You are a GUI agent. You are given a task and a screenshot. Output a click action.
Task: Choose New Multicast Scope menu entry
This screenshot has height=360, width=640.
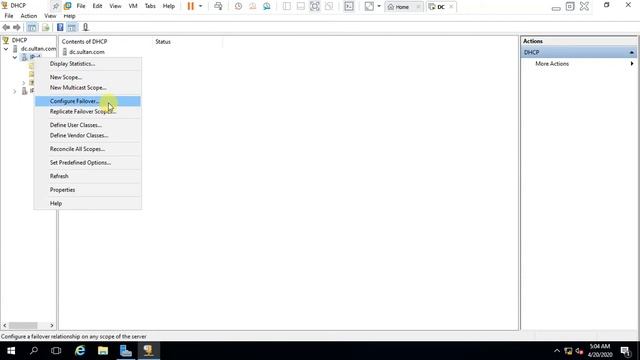(x=88, y=87)
